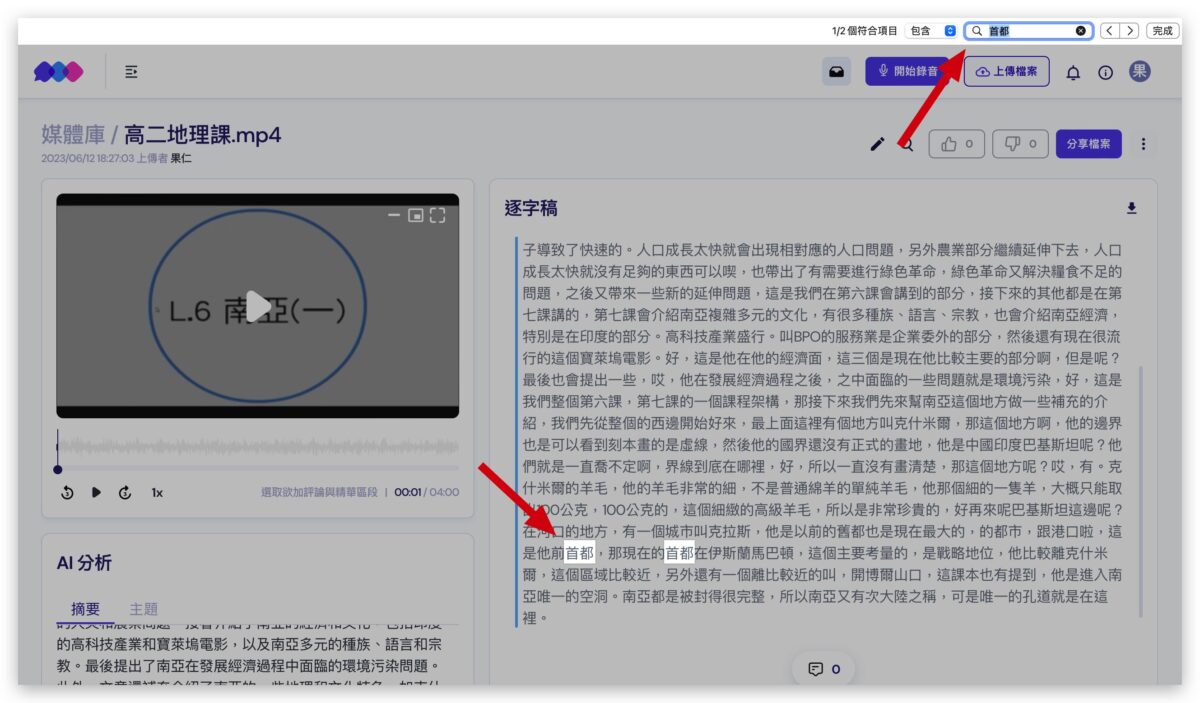The height and width of the screenshot is (703, 1200).
Task: Minimize the video player
Action: [x=394, y=215]
